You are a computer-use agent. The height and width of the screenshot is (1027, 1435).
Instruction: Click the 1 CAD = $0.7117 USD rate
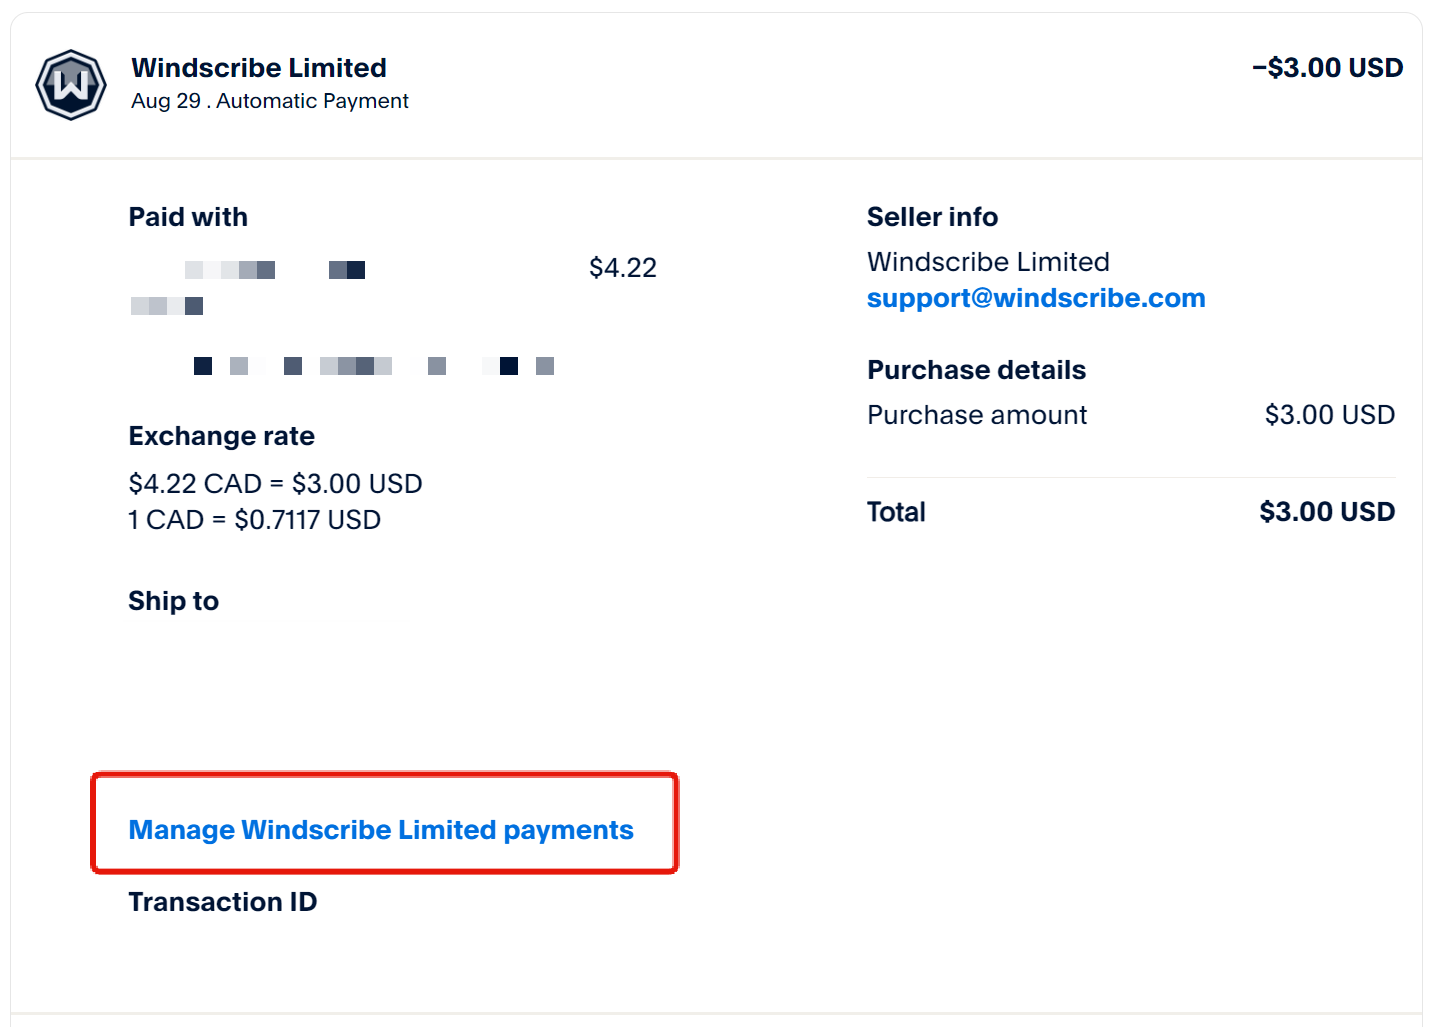[254, 520]
